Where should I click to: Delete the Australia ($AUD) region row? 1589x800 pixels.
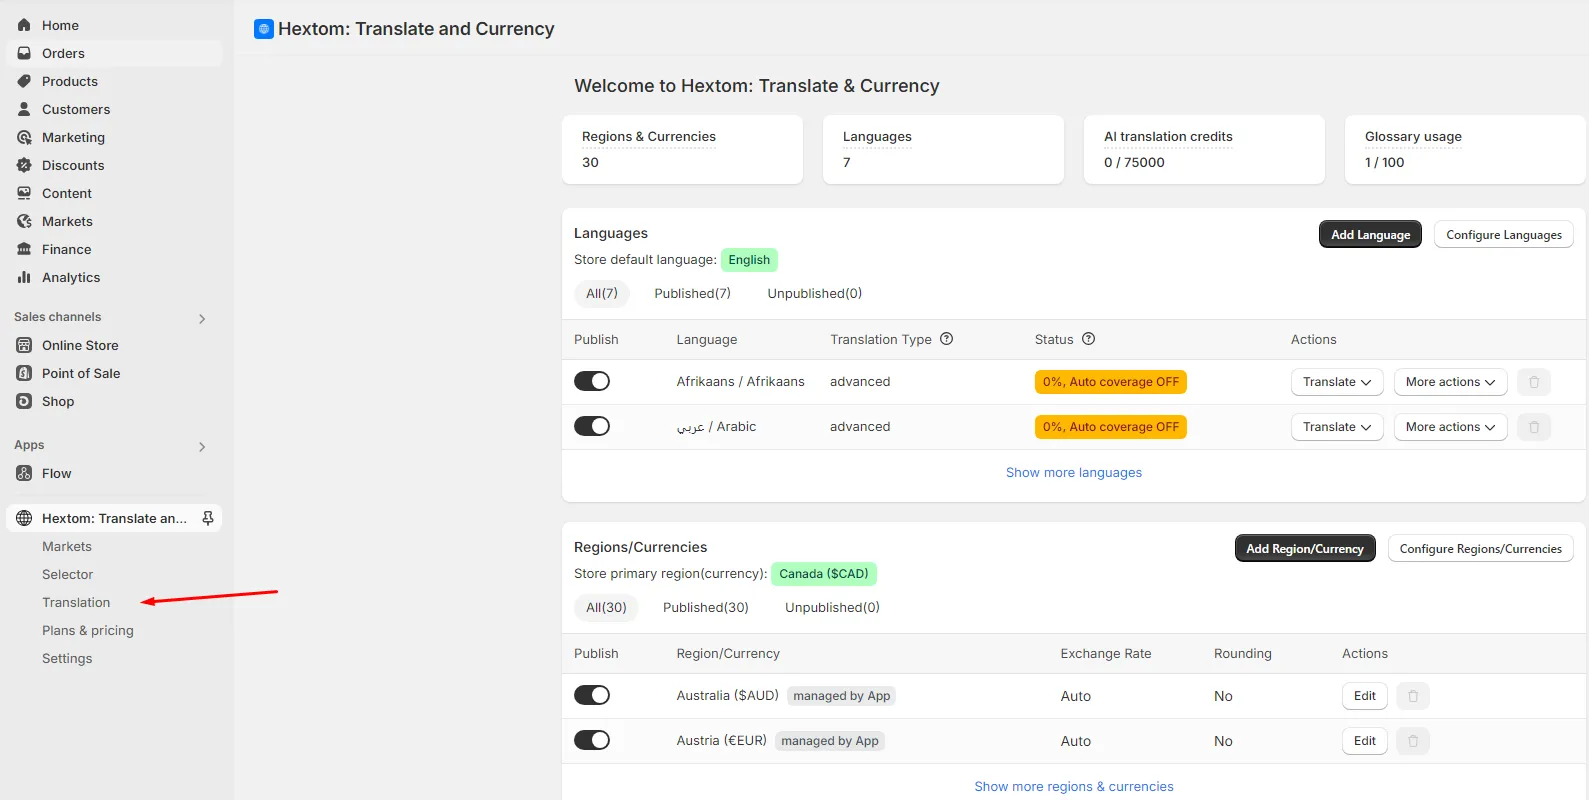[1413, 696]
